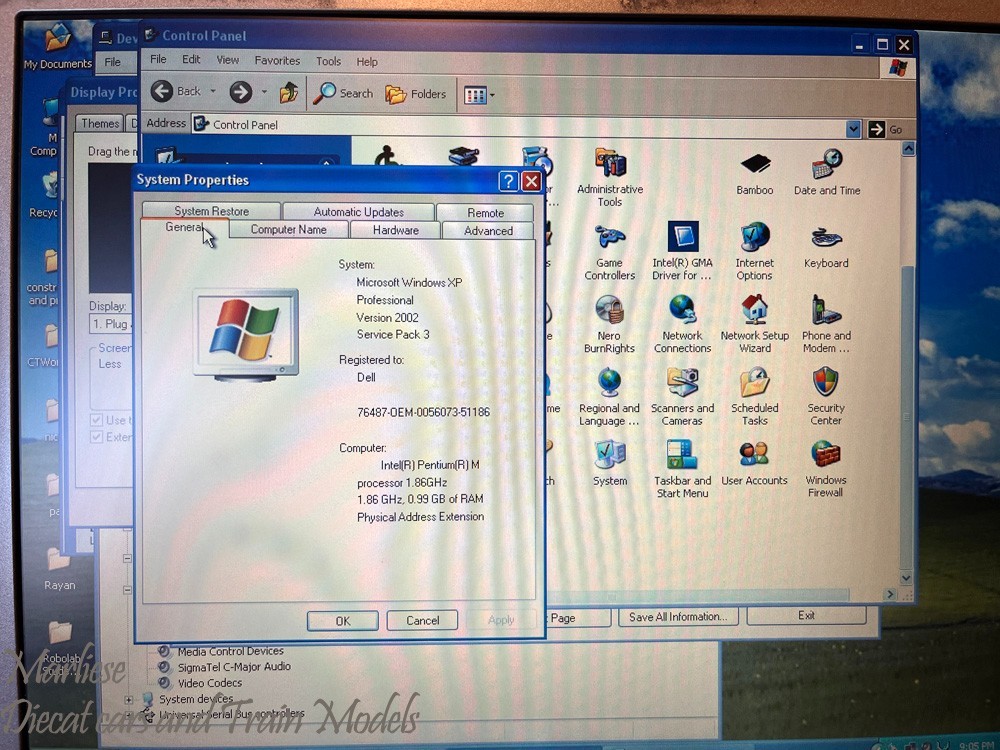The image size is (1000, 750).
Task: Open the Edit menu
Action: point(191,59)
